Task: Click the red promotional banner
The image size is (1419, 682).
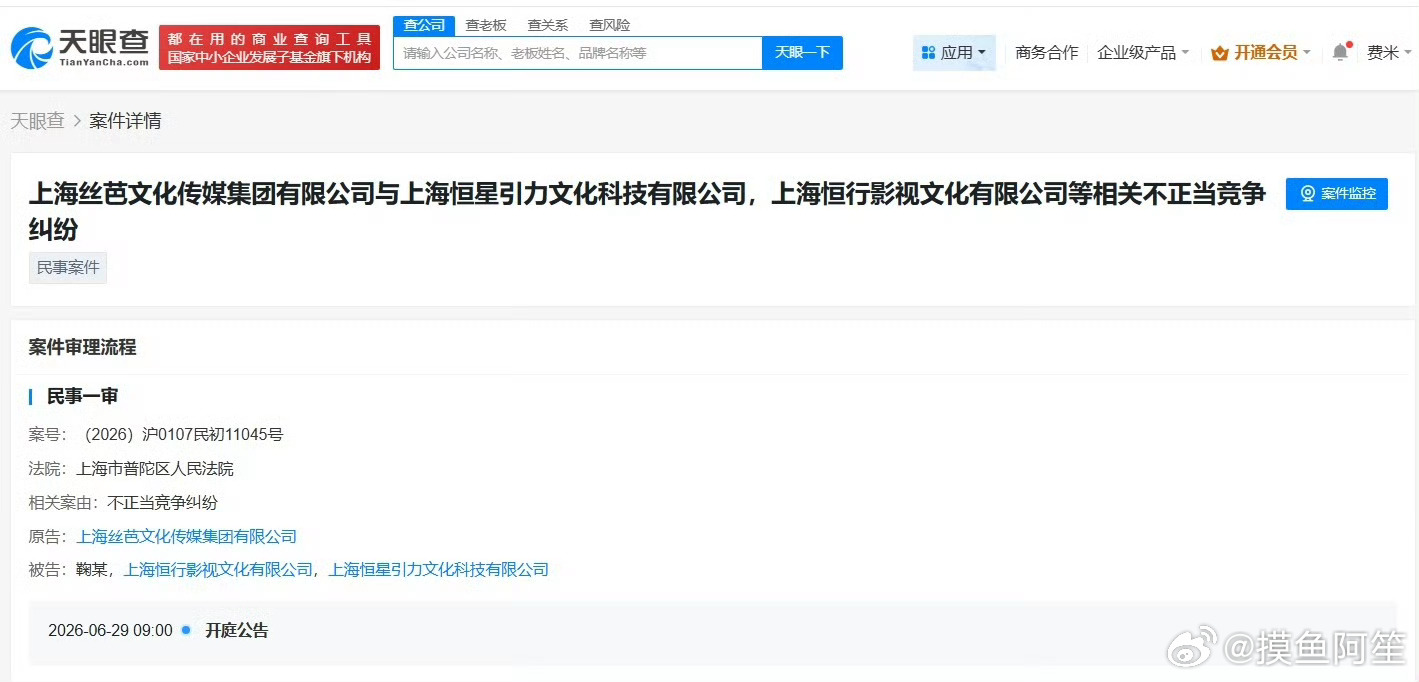Action: click(269, 47)
